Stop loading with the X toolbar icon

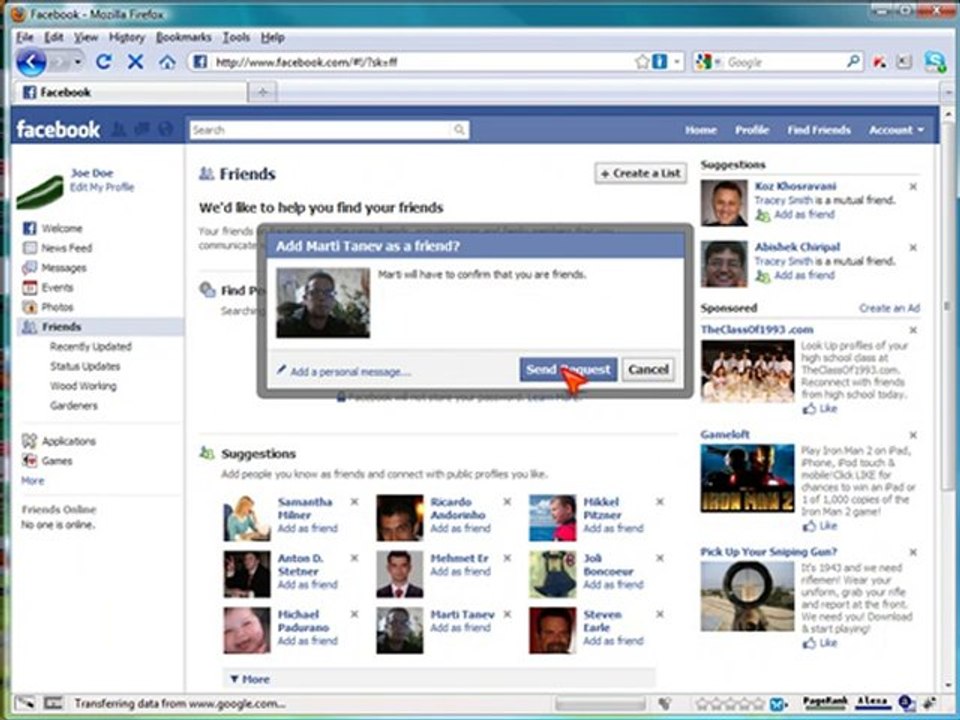pos(135,62)
